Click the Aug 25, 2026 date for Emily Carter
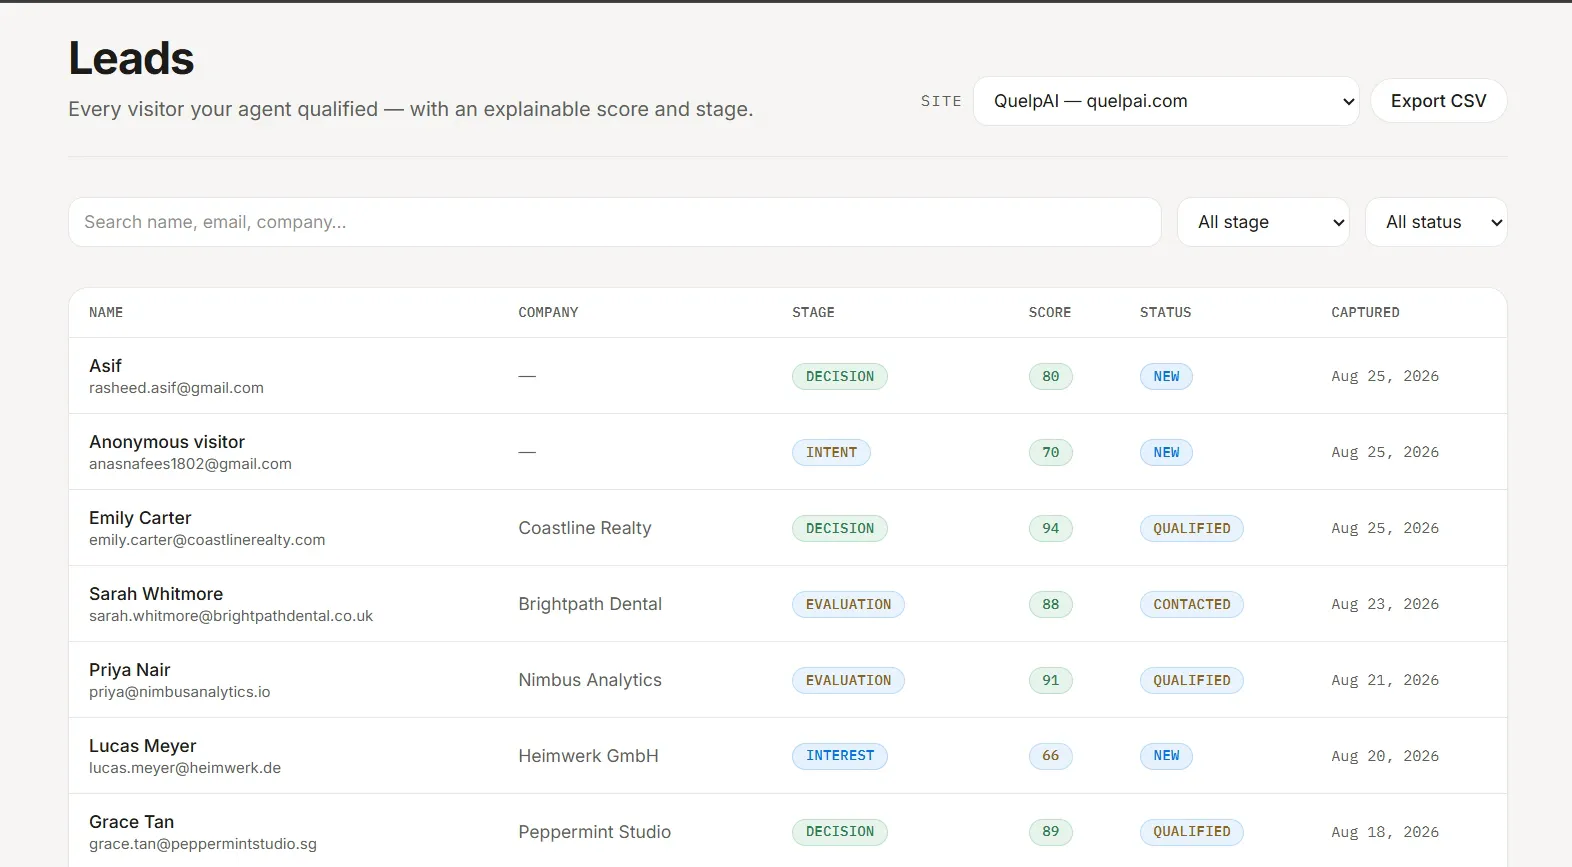The image size is (1572, 867). (1385, 528)
